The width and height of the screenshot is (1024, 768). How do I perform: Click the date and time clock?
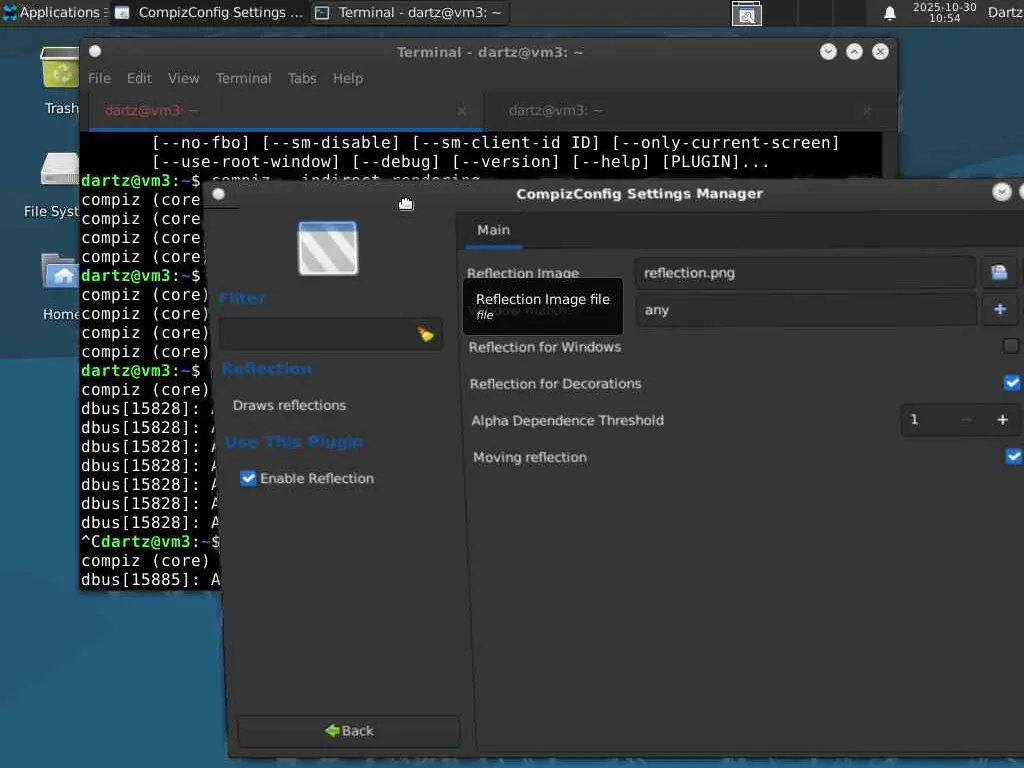[x=944, y=12]
